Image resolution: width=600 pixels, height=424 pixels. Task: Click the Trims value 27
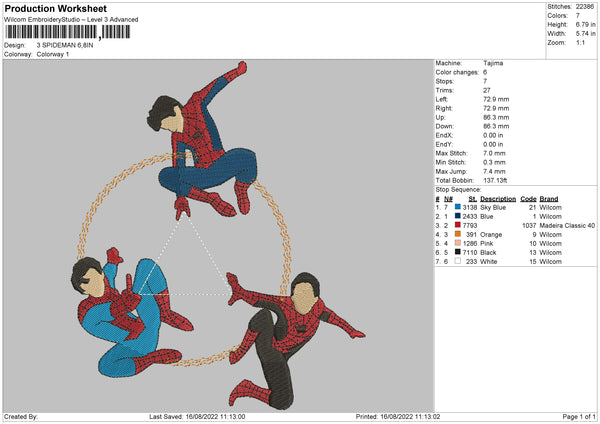click(x=487, y=90)
